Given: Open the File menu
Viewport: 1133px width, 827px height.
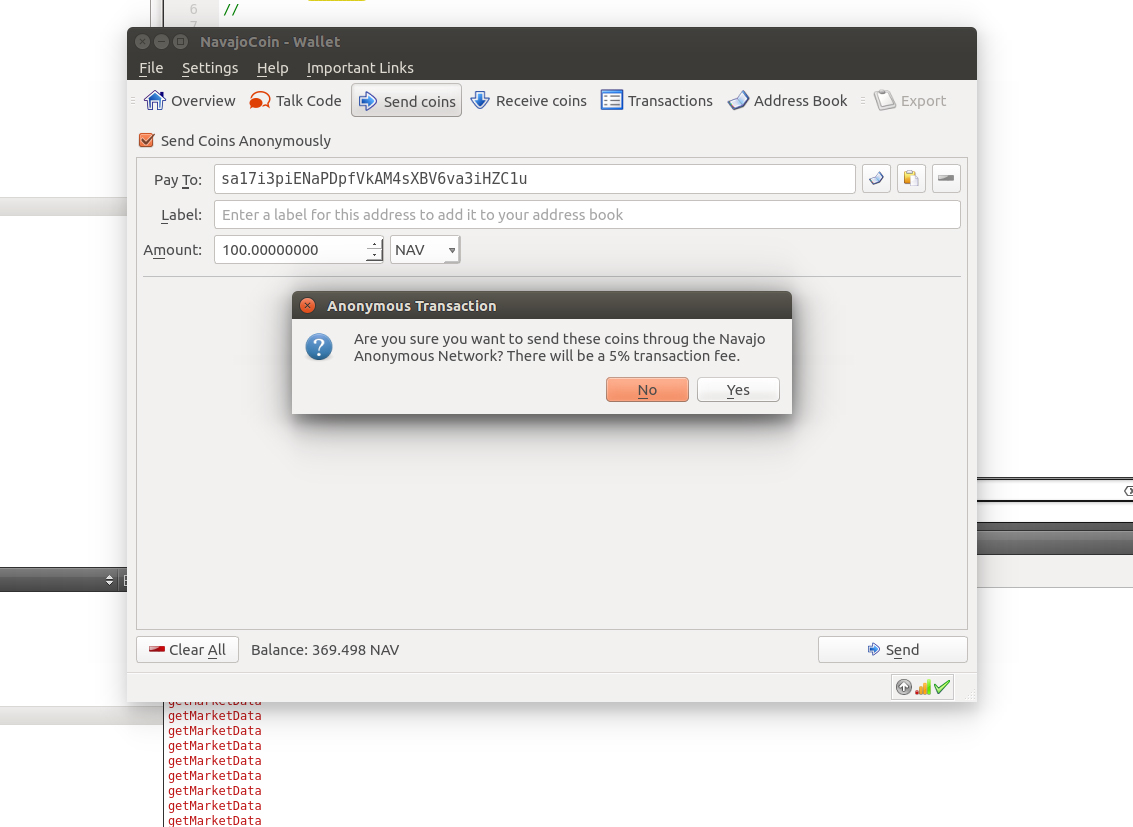Looking at the screenshot, I should tap(151, 68).
